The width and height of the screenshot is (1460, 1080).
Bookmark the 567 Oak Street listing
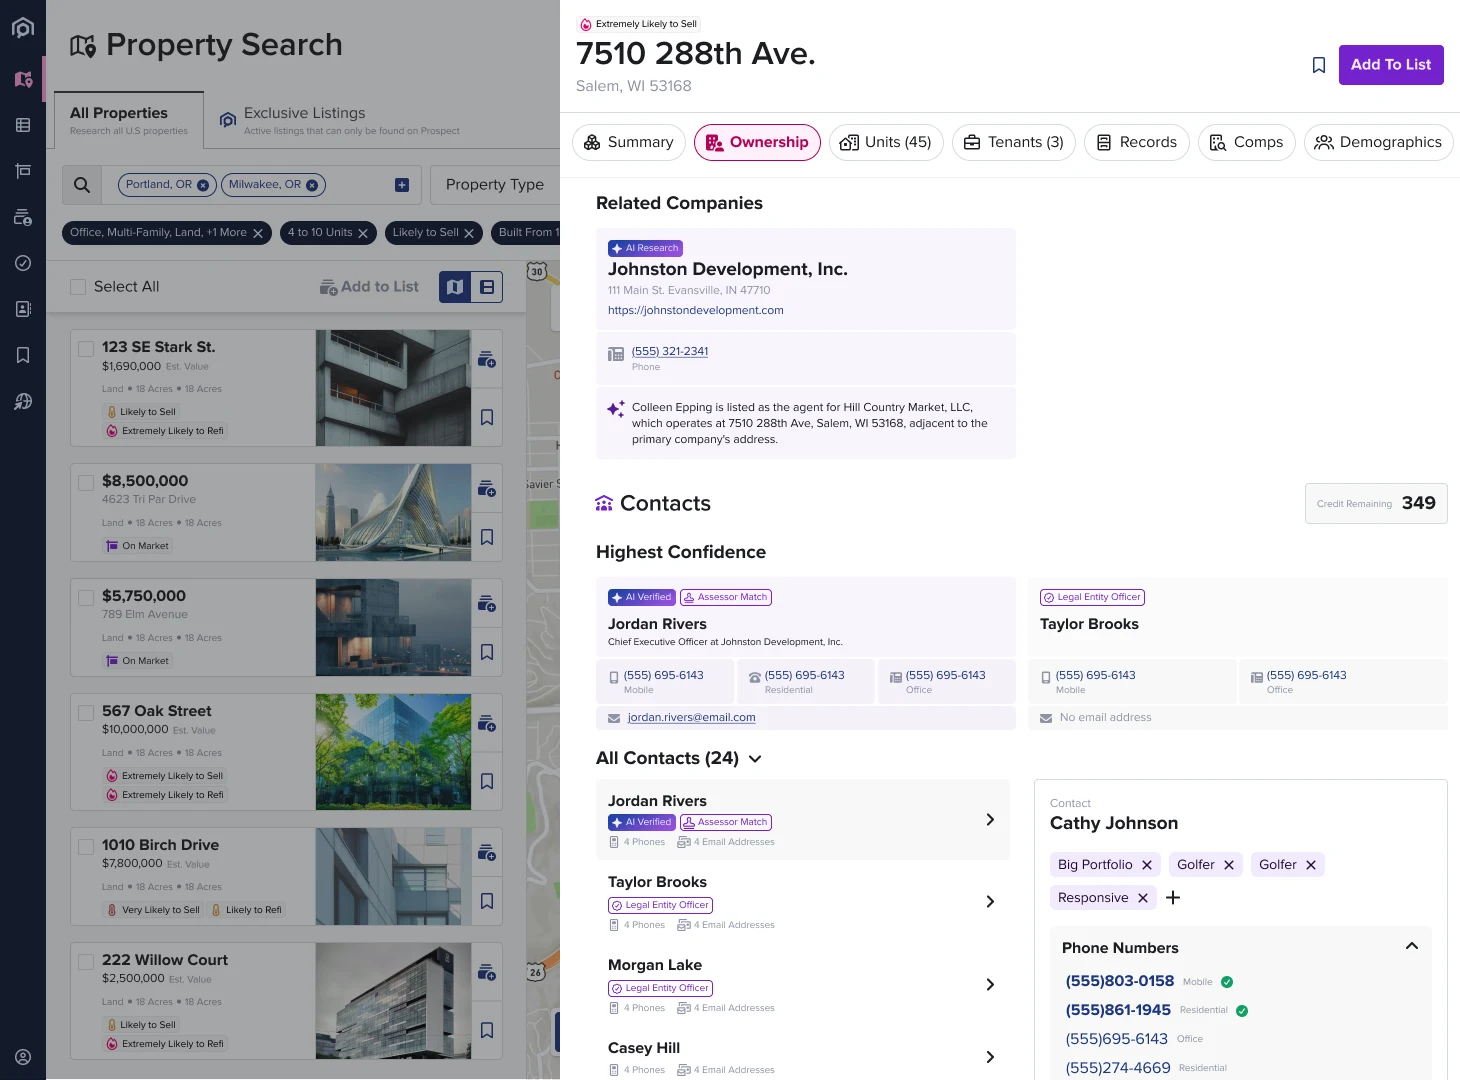(x=487, y=781)
